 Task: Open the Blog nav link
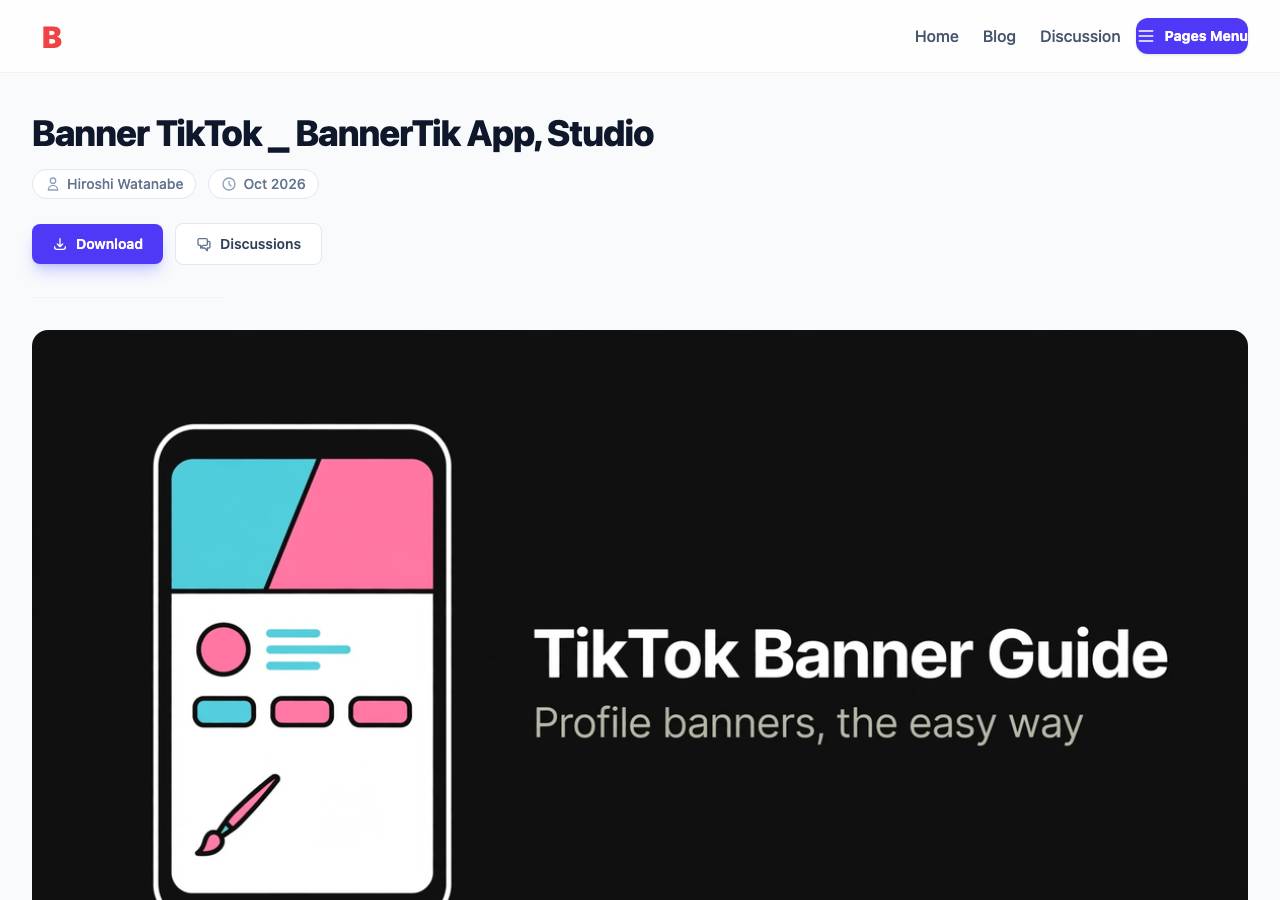pos(999,36)
